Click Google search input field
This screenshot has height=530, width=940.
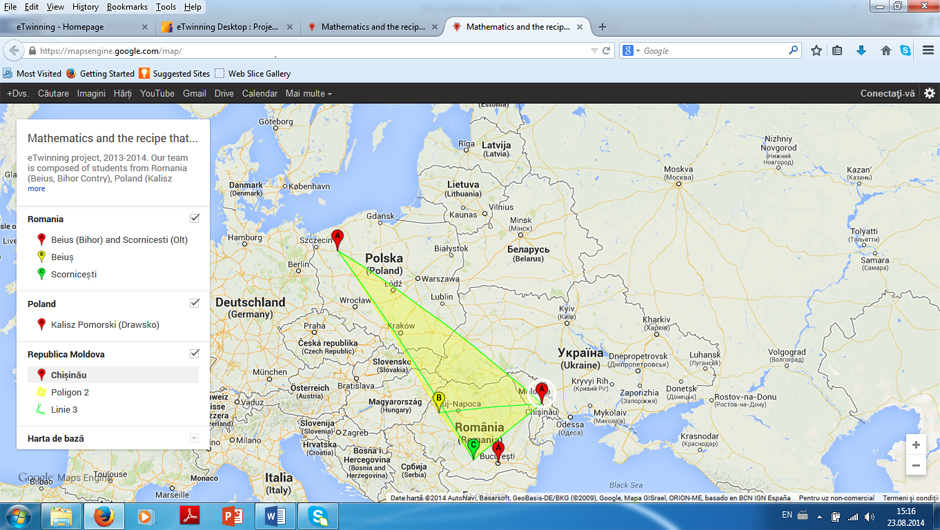click(x=713, y=51)
